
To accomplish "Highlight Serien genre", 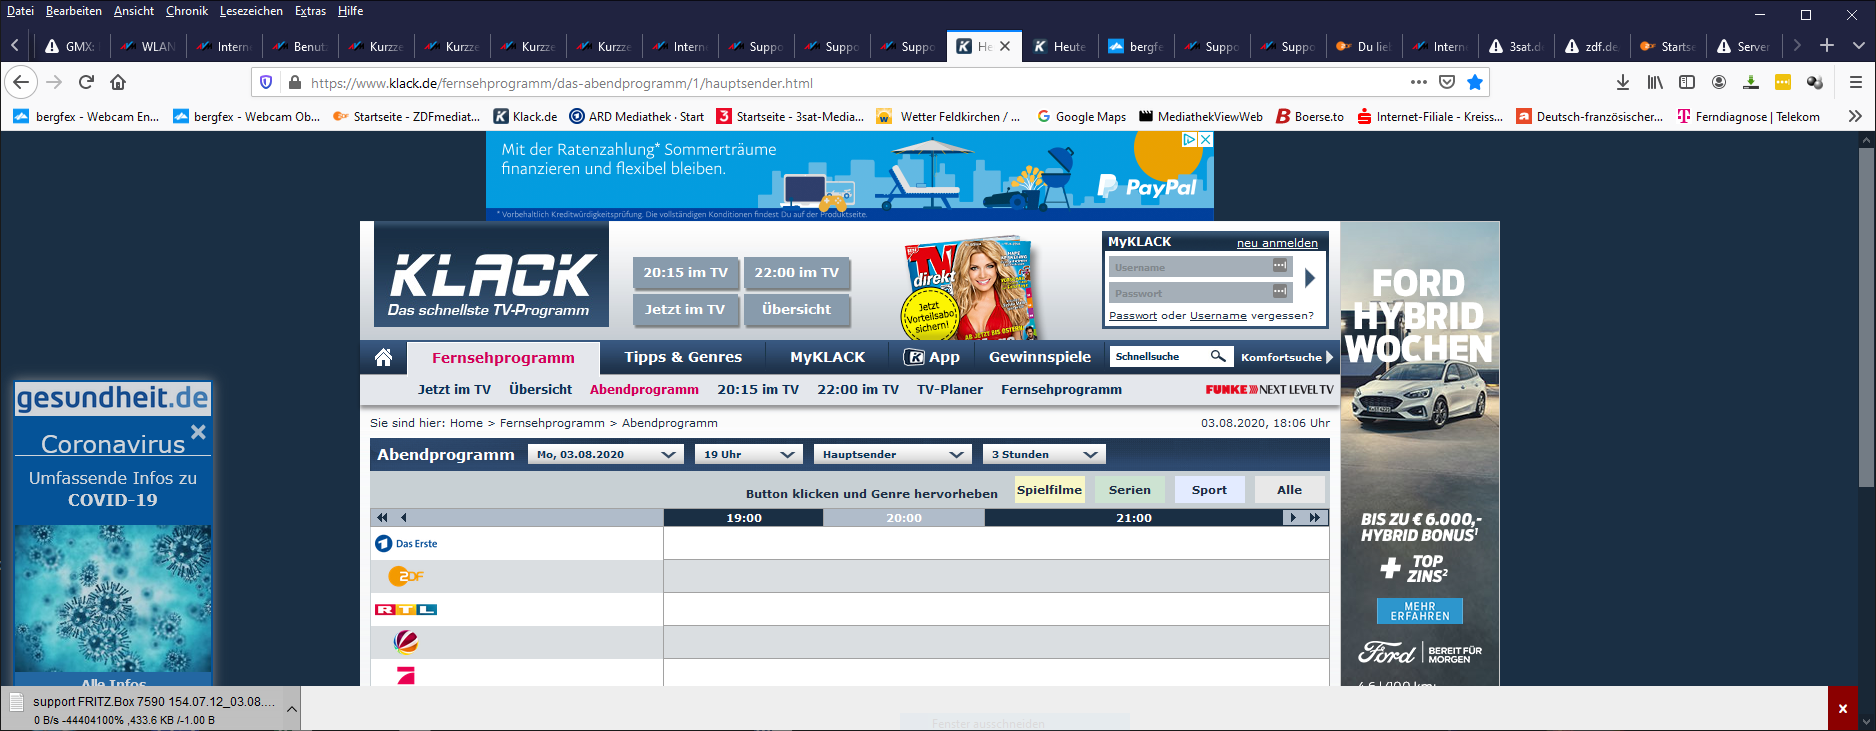I will click(1129, 489).
